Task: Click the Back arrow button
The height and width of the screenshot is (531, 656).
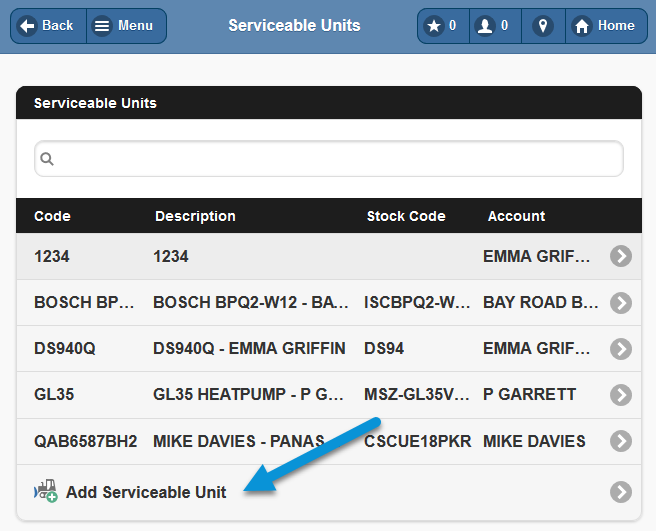Action: [x=49, y=26]
